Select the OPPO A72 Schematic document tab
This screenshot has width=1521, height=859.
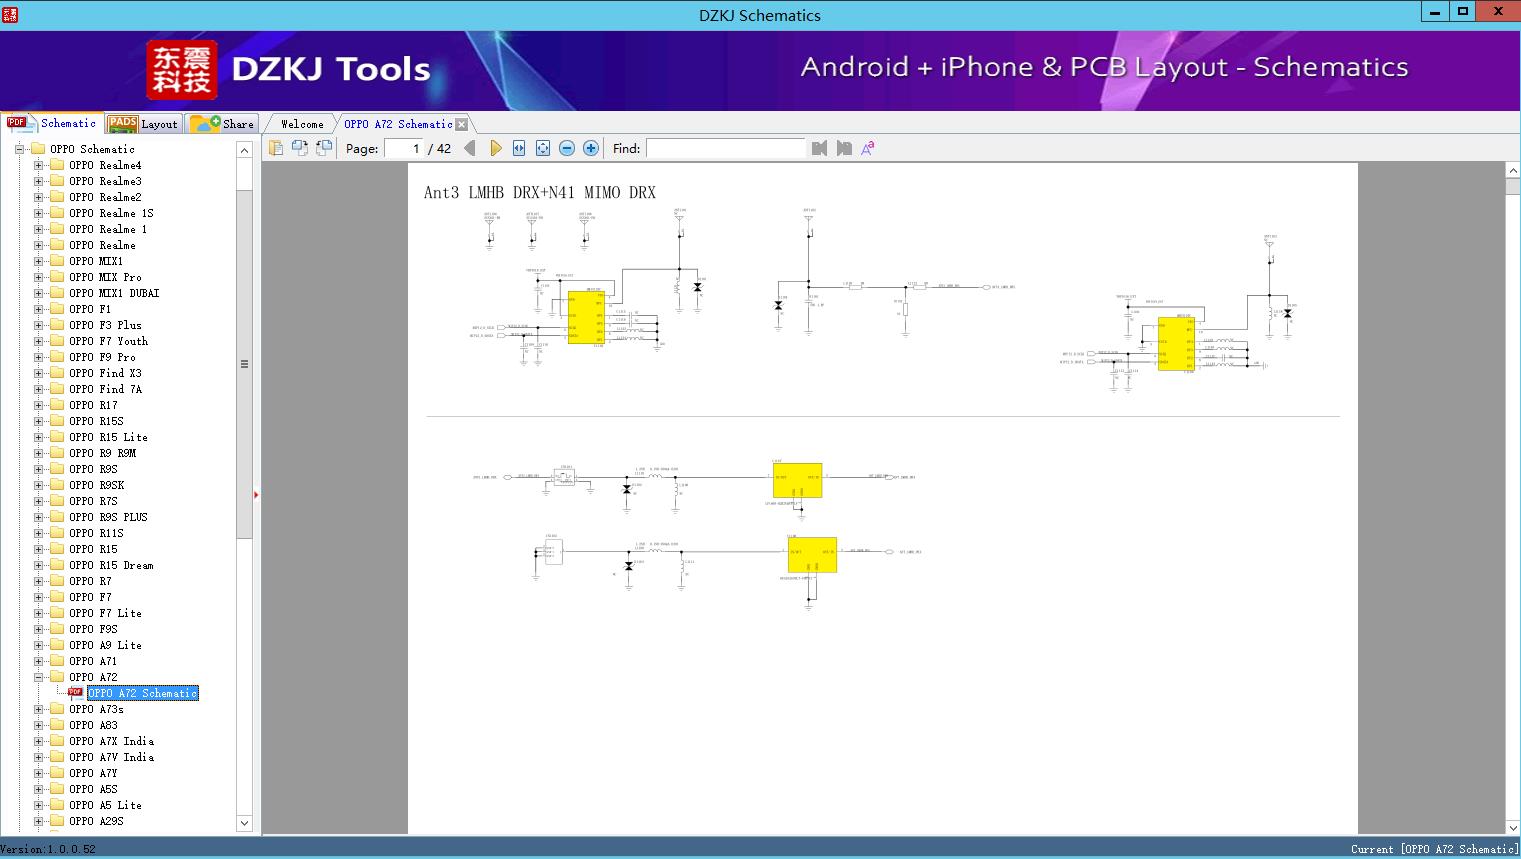click(x=398, y=124)
